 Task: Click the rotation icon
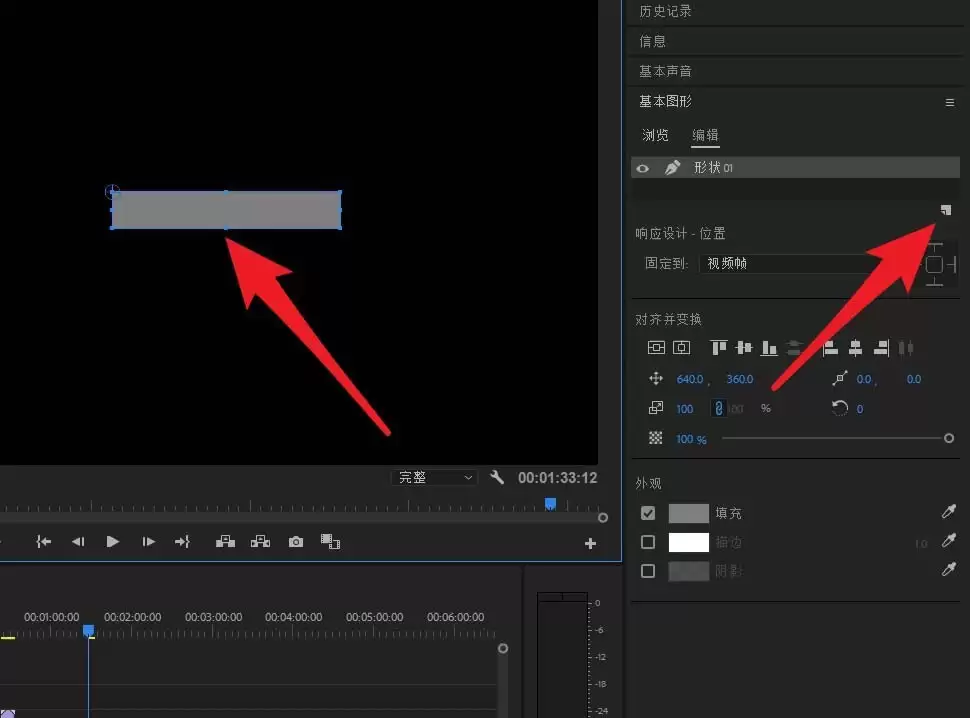tap(839, 408)
